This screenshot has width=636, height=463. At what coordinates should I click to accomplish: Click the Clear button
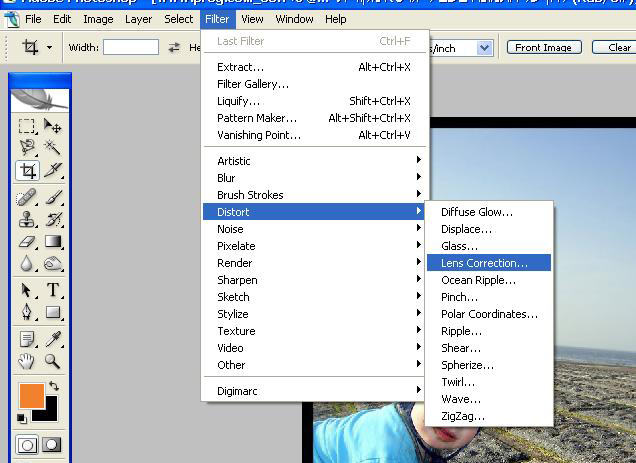click(614, 47)
